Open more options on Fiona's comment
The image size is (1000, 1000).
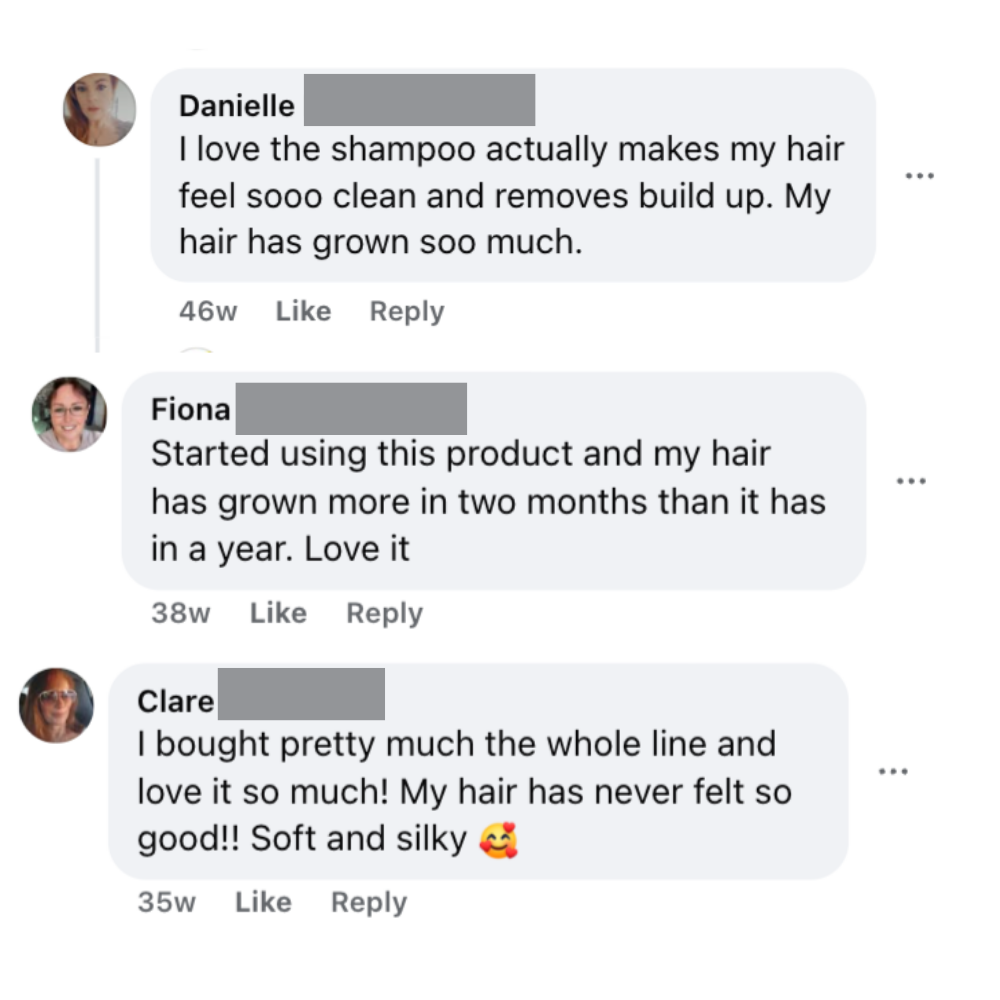tap(911, 481)
